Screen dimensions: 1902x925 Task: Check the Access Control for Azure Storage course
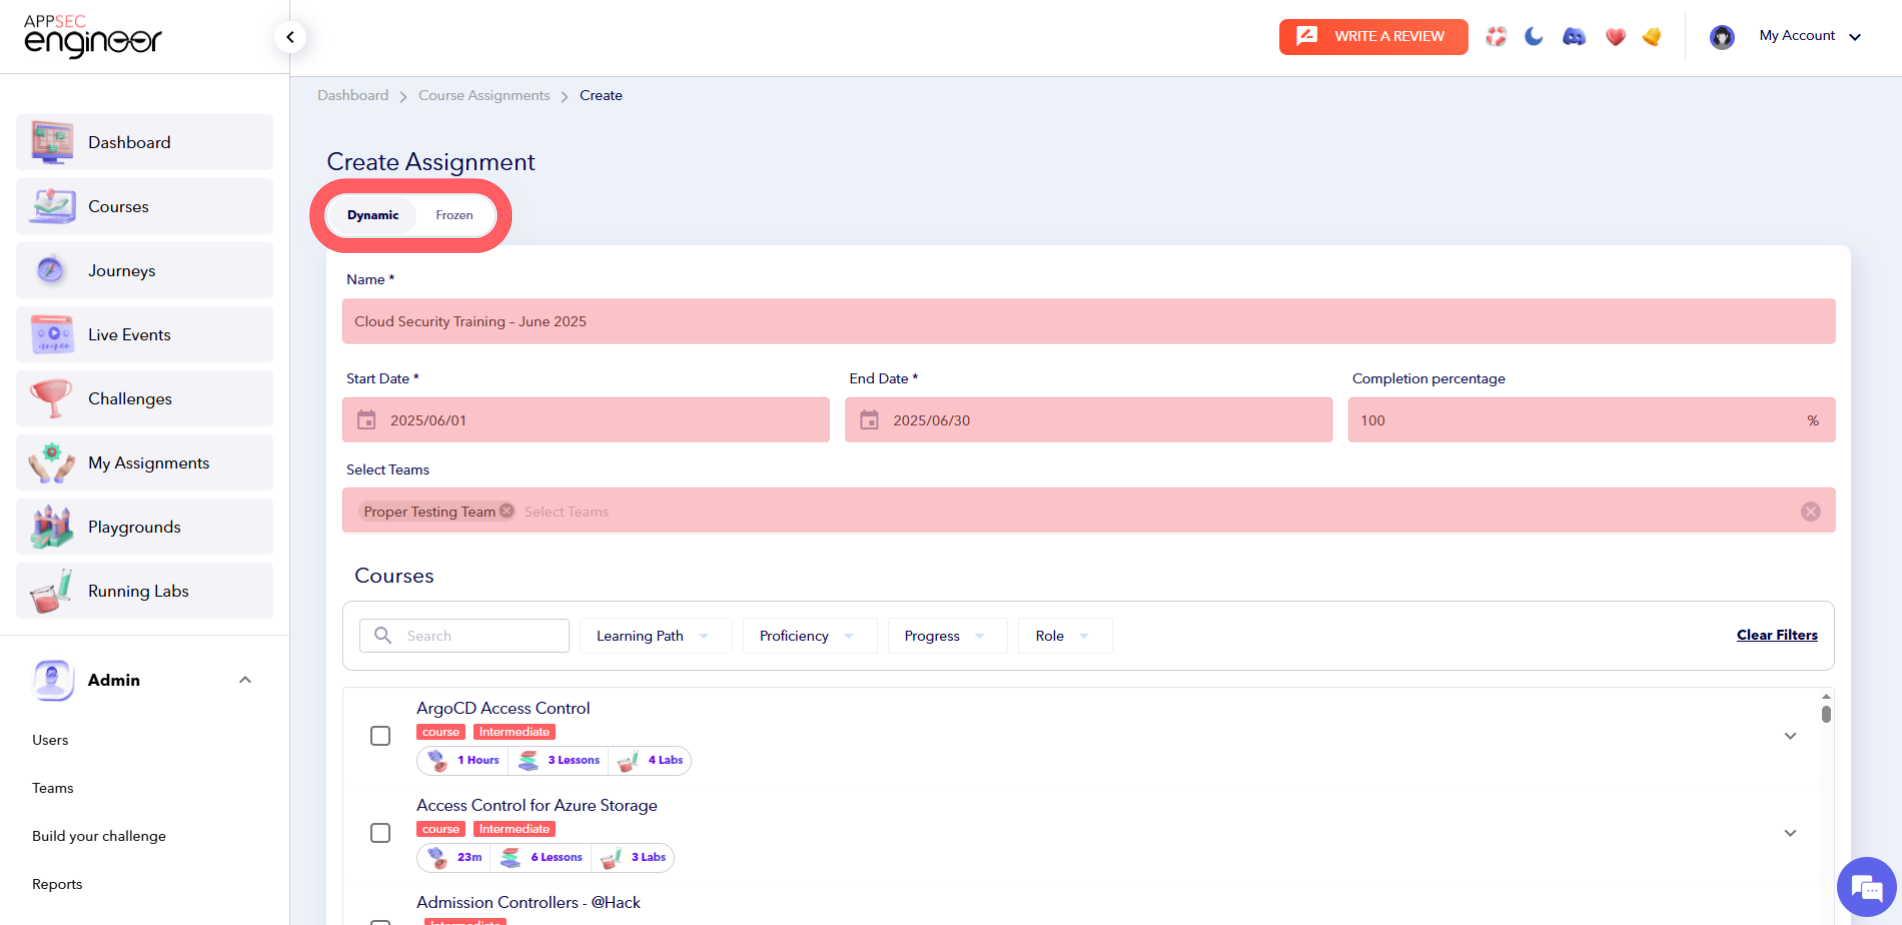(380, 832)
